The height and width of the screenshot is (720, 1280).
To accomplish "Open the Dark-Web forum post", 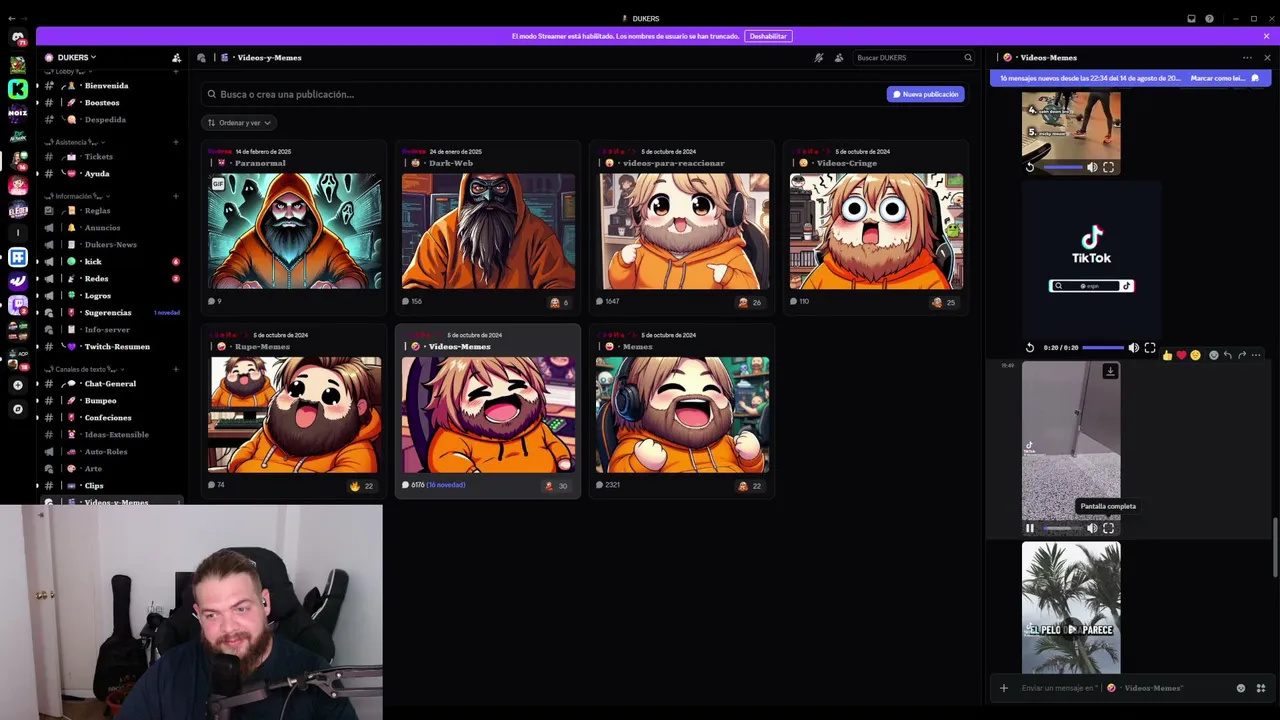I will coord(488,229).
